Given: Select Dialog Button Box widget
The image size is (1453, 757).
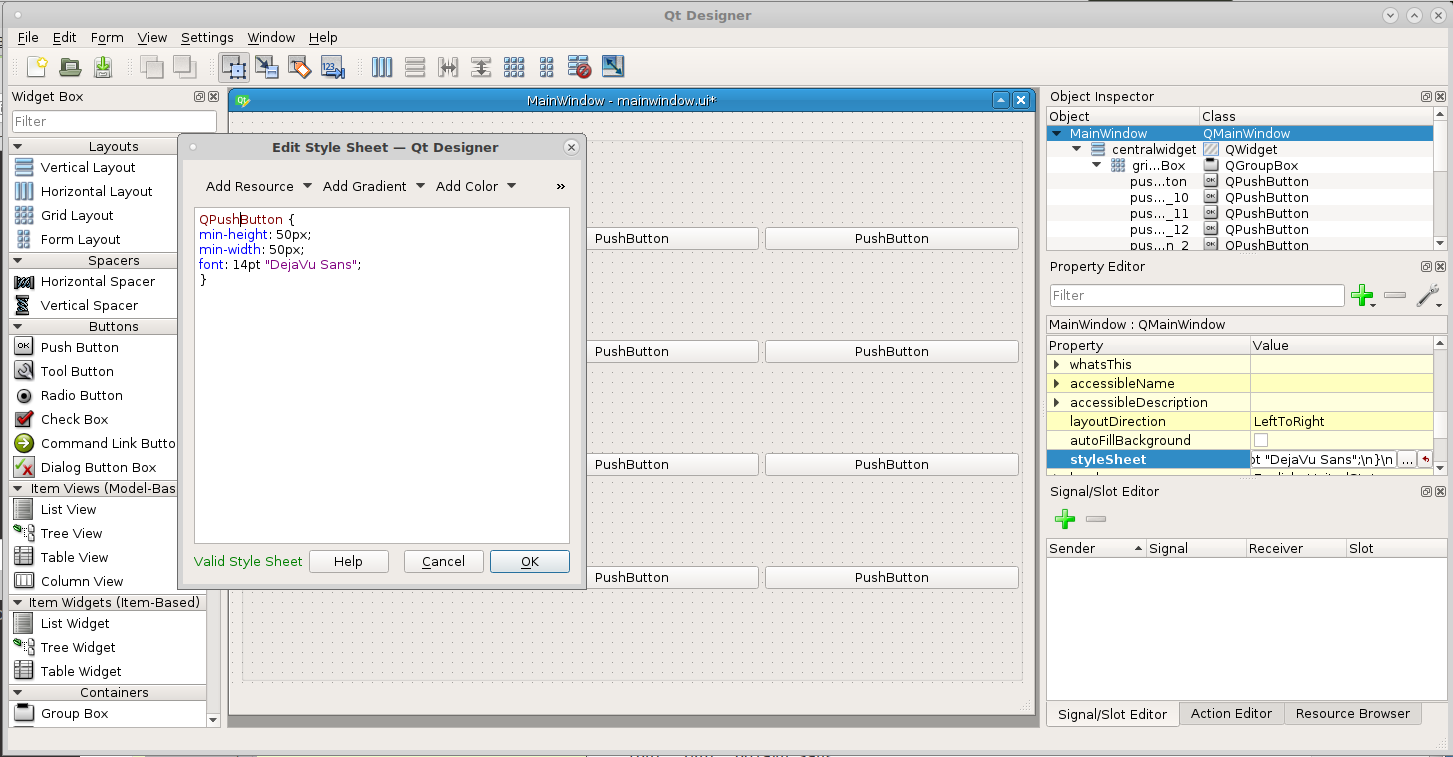Looking at the screenshot, I should click(98, 467).
